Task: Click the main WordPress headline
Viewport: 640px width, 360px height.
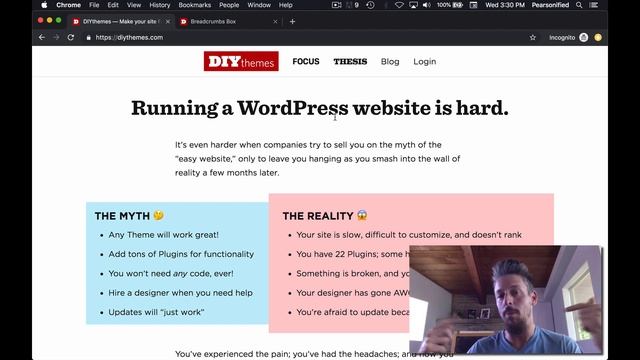Action: tap(320, 108)
